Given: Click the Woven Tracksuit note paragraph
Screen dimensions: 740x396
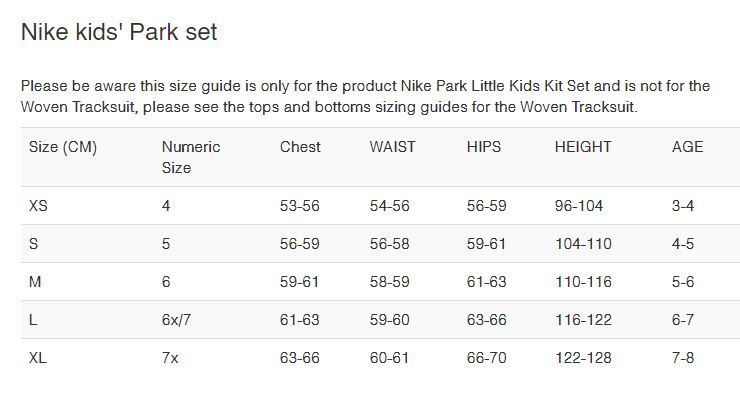Looking at the screenshot, I should tap(366, 96).
